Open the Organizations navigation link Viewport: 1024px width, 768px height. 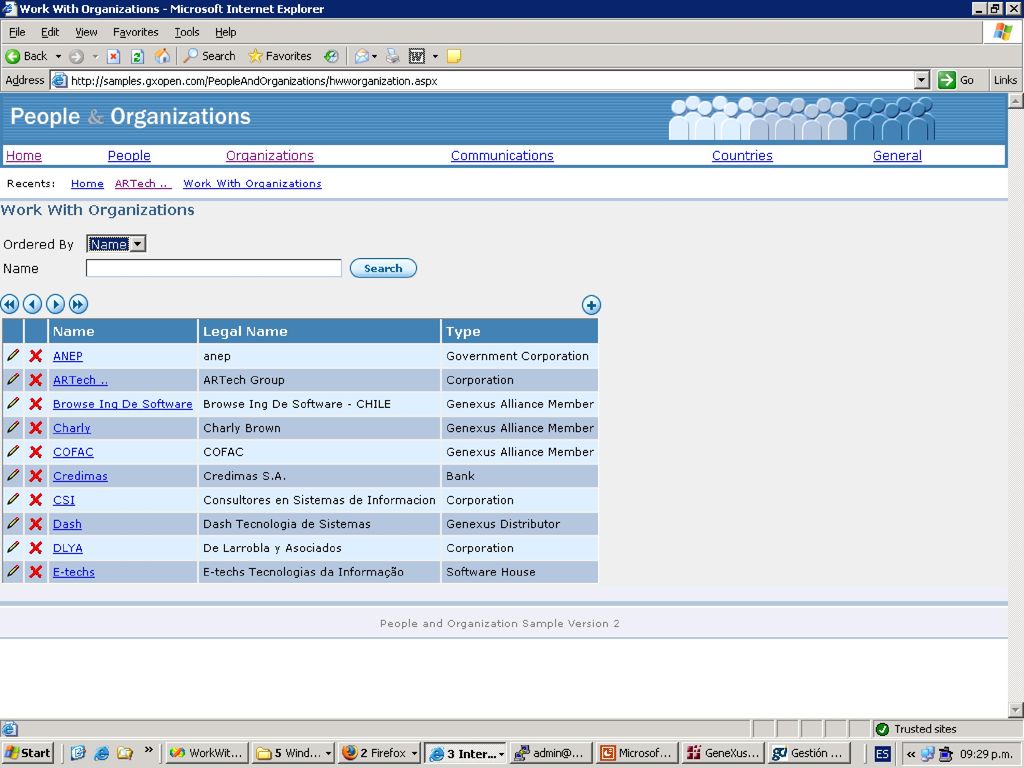point(270,155)
